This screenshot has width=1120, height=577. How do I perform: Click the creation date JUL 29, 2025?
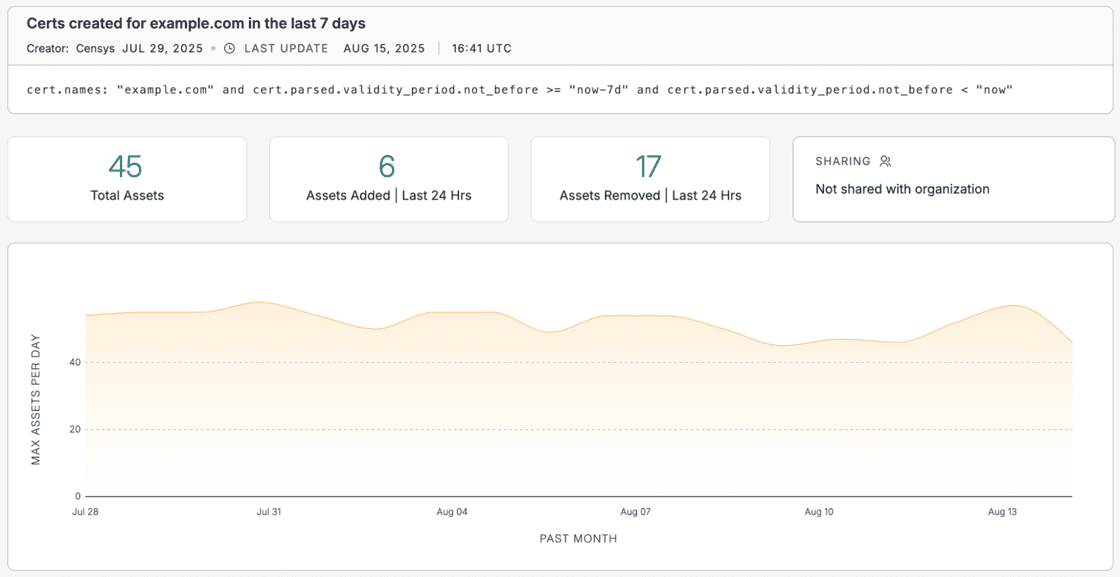tap(164, 49)
